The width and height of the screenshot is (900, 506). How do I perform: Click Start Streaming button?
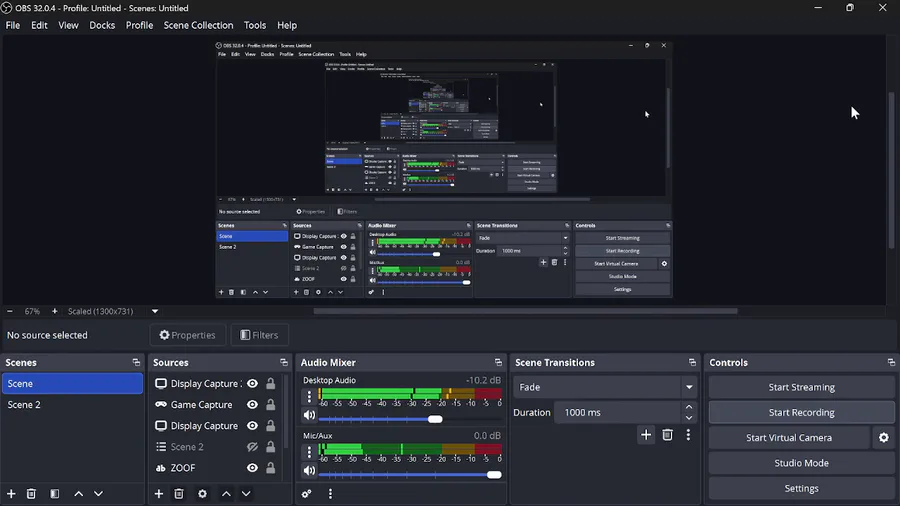coord(801,387)
